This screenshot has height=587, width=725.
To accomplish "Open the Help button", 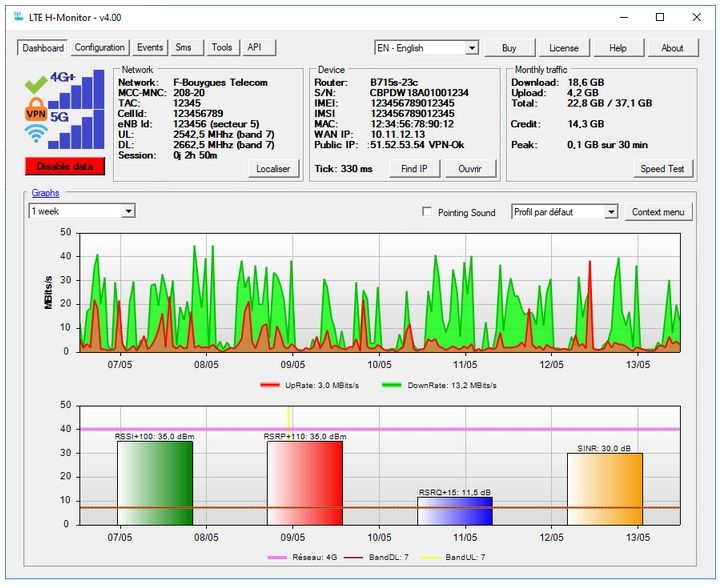I will coord(618,48).
